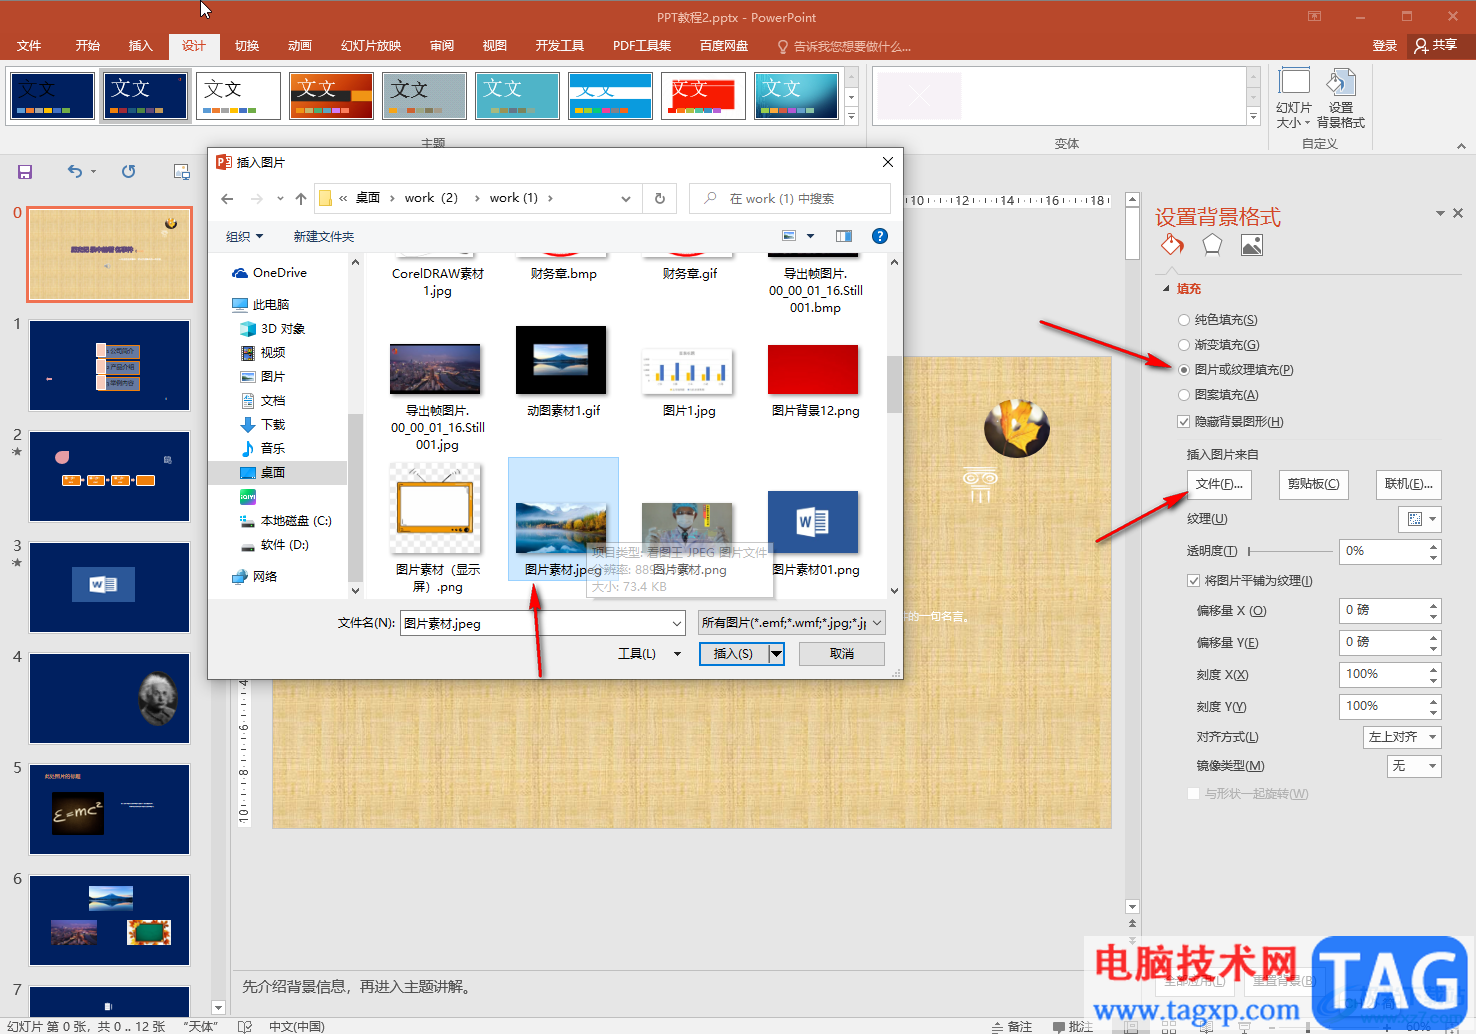Image resolution: width=1476 pixels, height=1034 pixels.
Task: Go back in the file dialog
Action: (227, 199)
